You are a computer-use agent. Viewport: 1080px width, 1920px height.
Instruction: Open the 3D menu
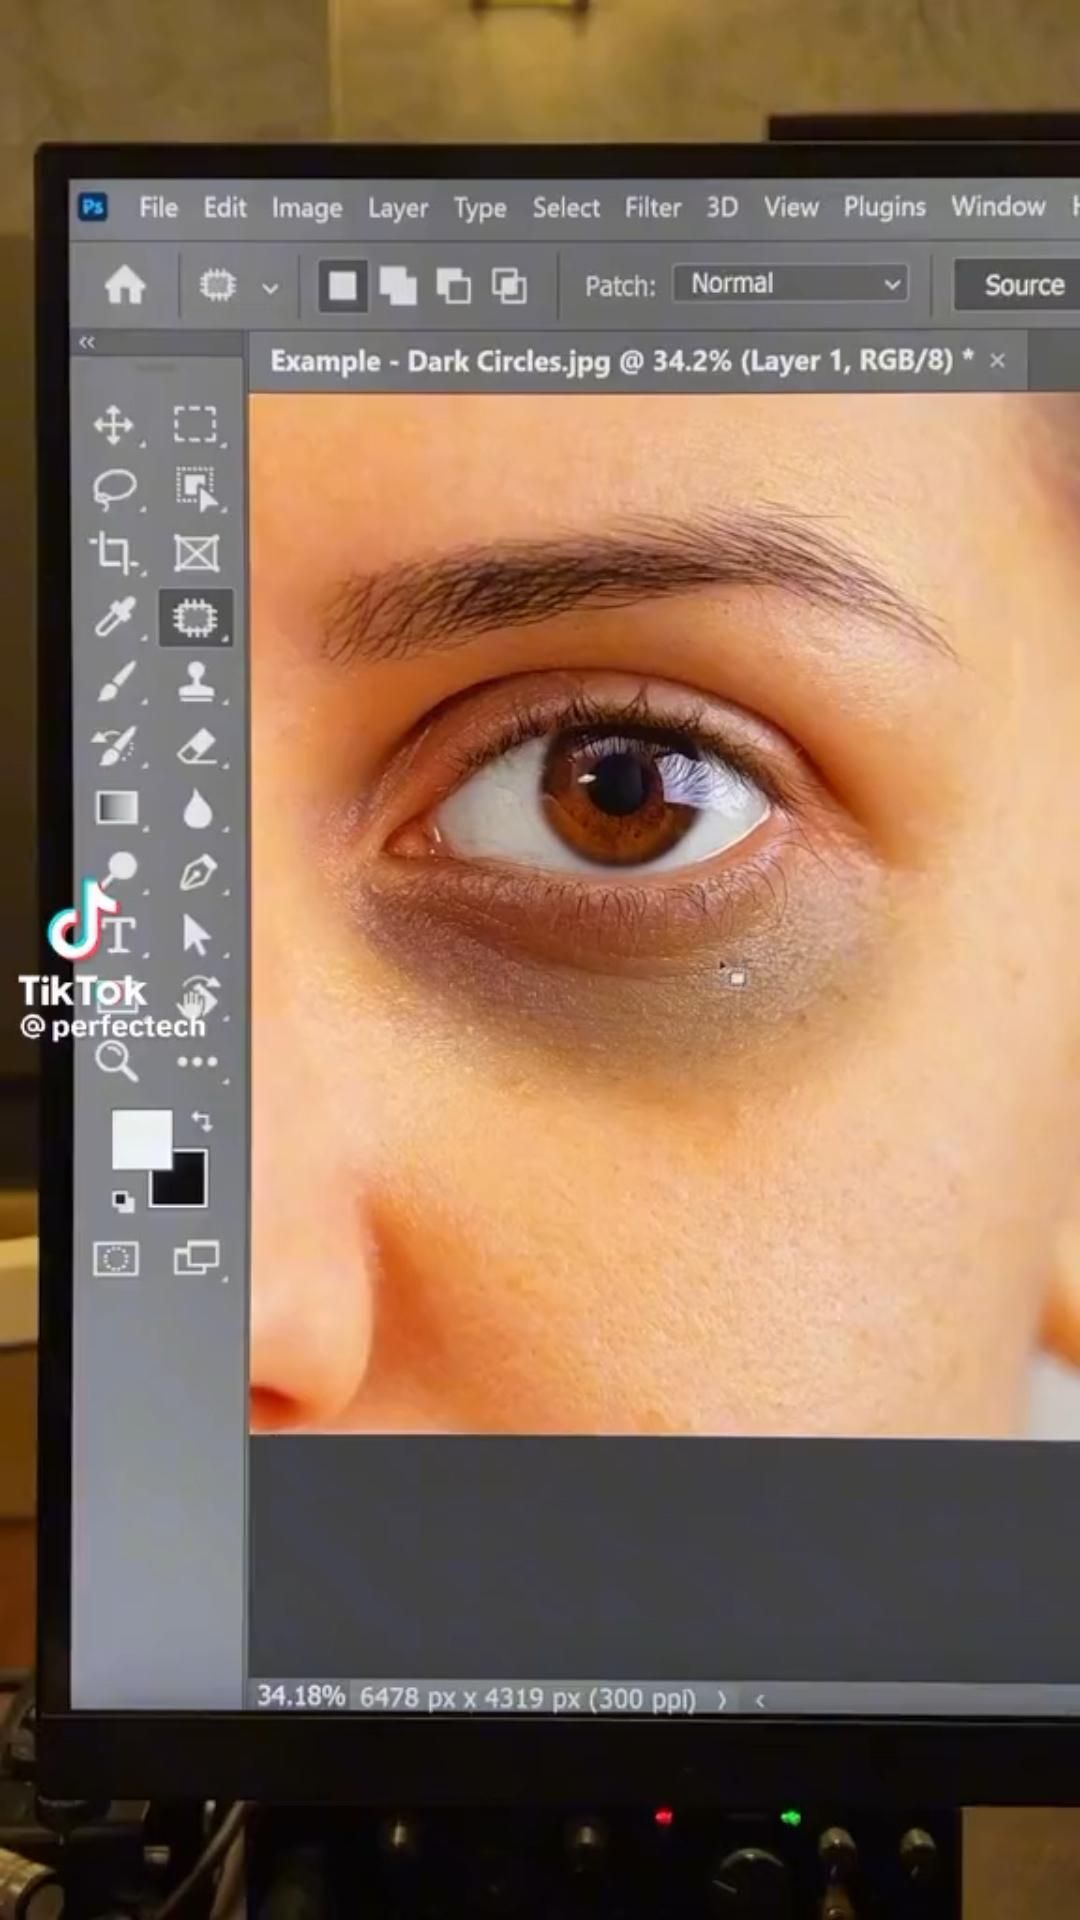point(722,207)
